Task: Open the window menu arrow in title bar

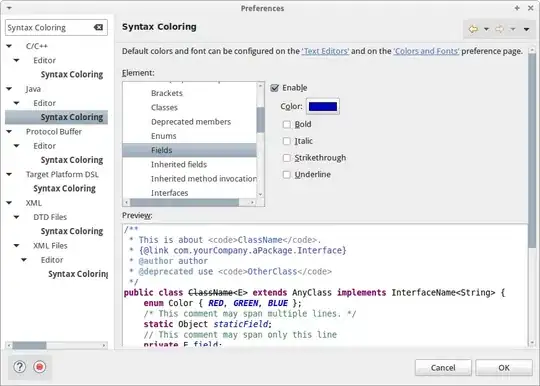Action: coord(9,8)
